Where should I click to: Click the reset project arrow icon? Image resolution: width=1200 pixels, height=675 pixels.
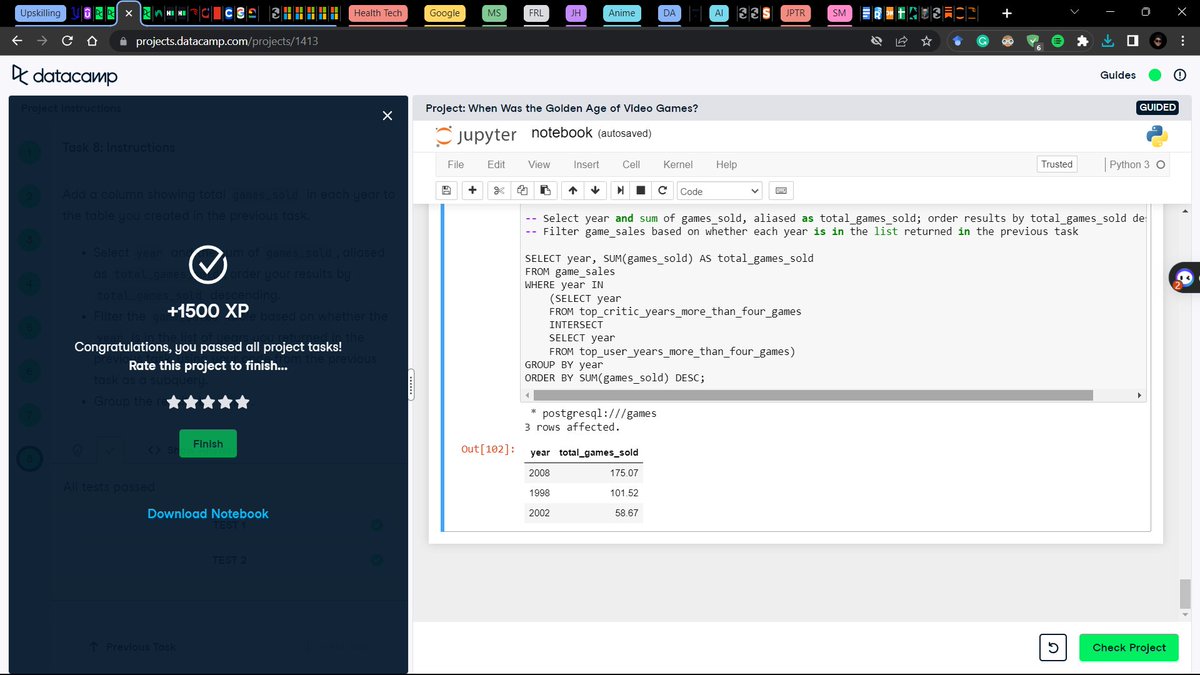pos(1053,647)
